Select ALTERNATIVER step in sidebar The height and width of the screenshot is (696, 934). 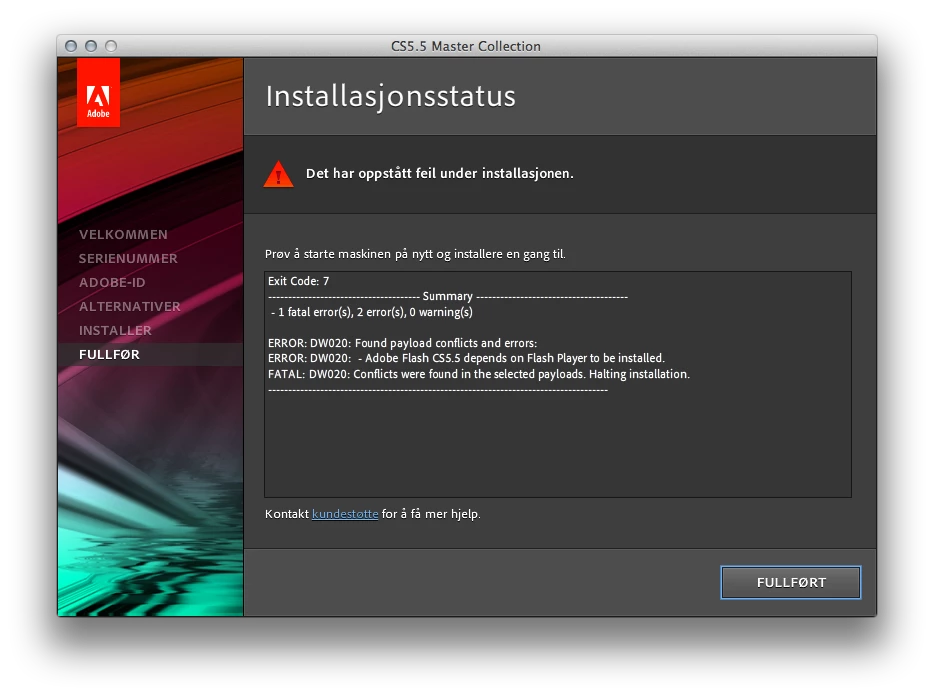(129, 306)
